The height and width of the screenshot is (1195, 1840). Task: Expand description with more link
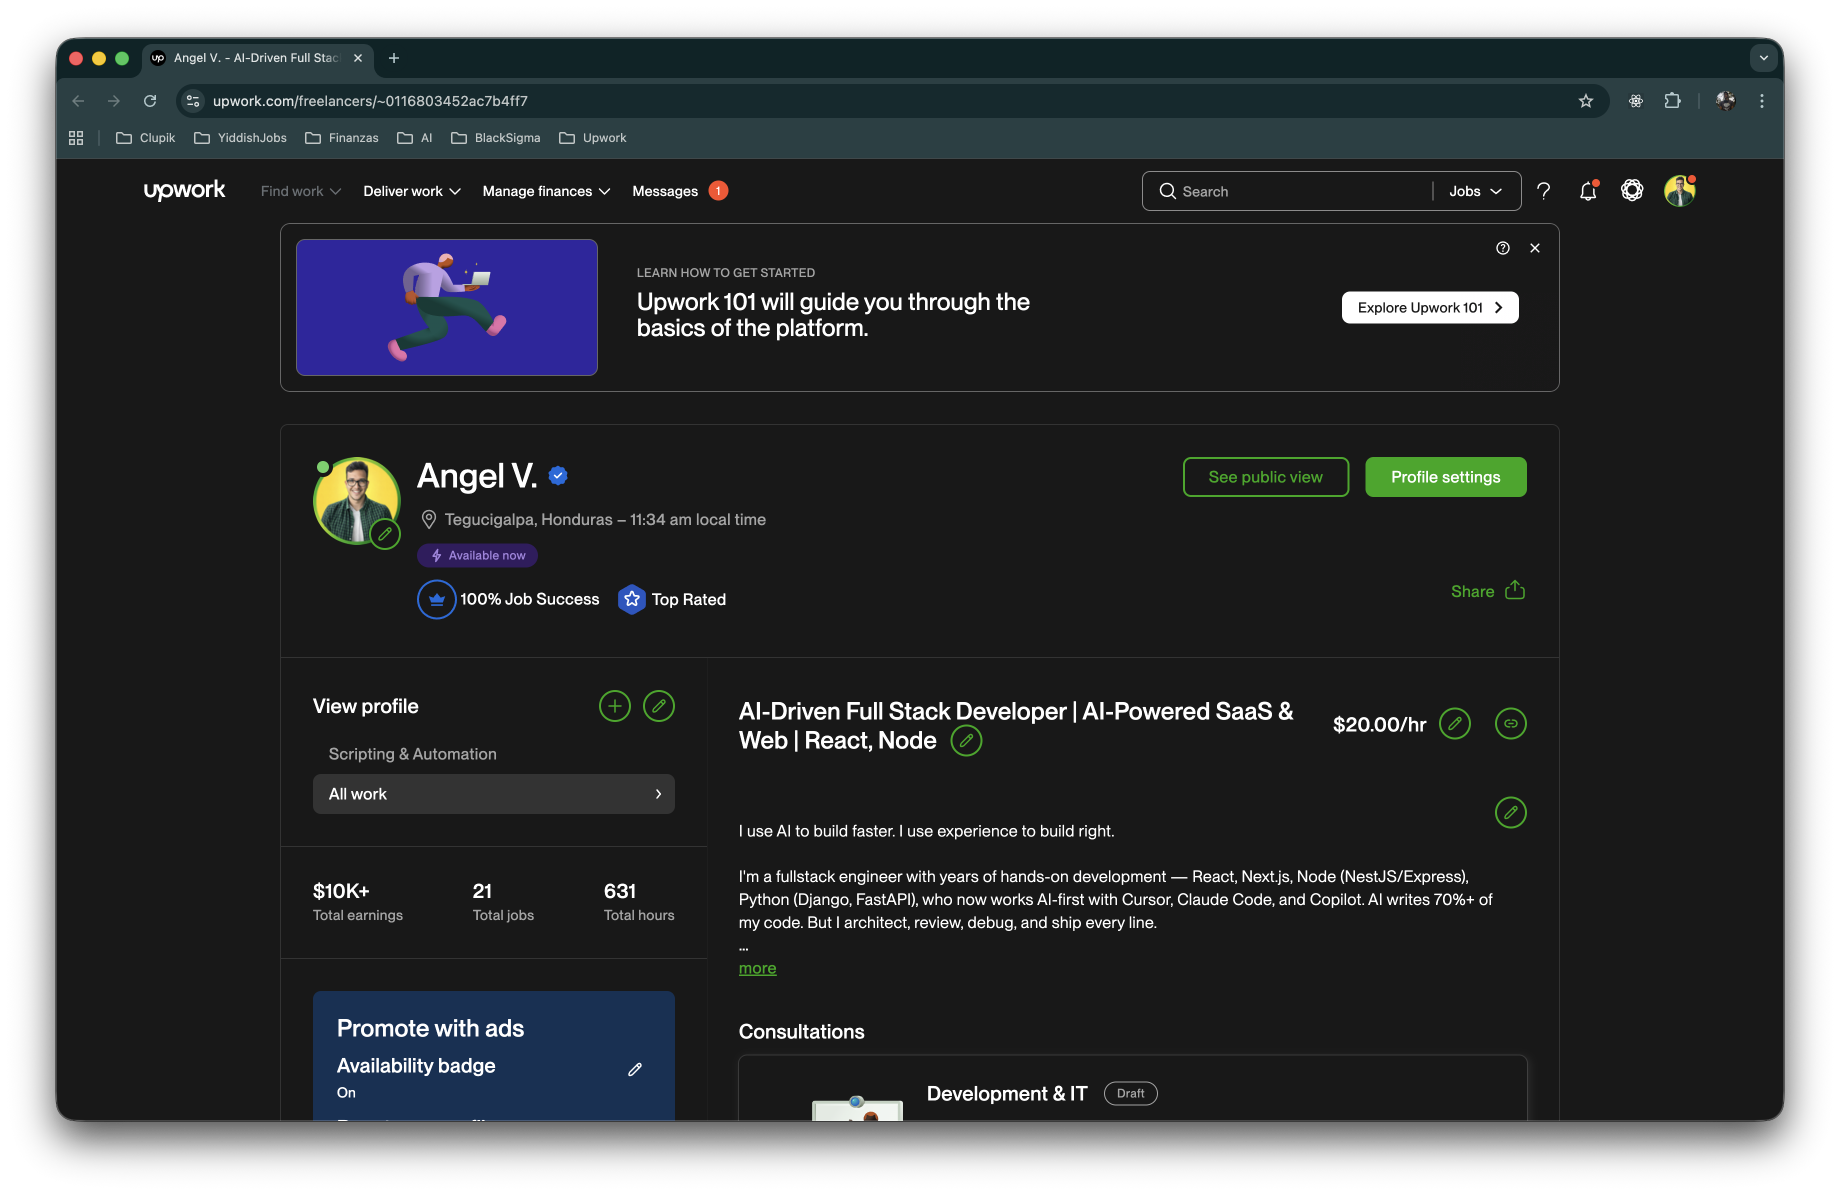(757, 968)
